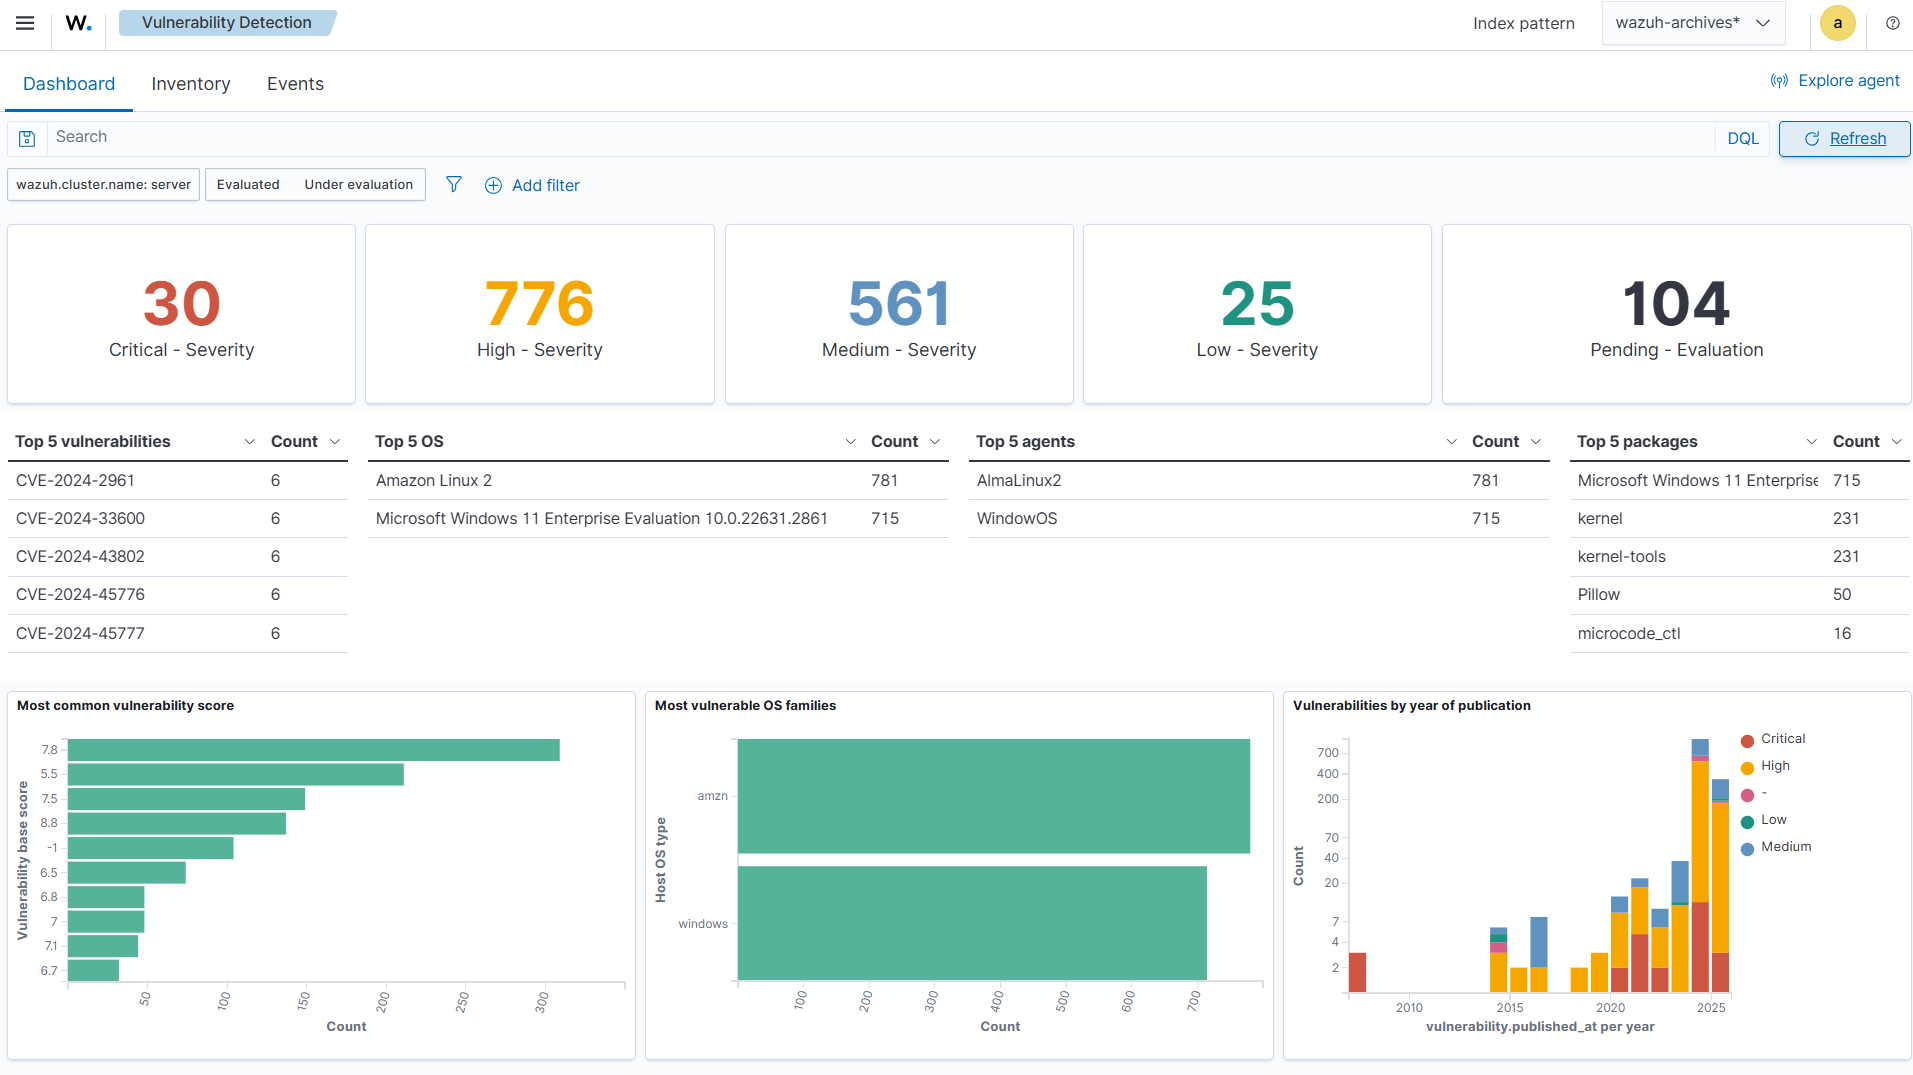This screenshot has width=1913, height=1075.
Task: Toggle the Under evaluation filter option
Action: pyautogui.click(x=358, y=184)
